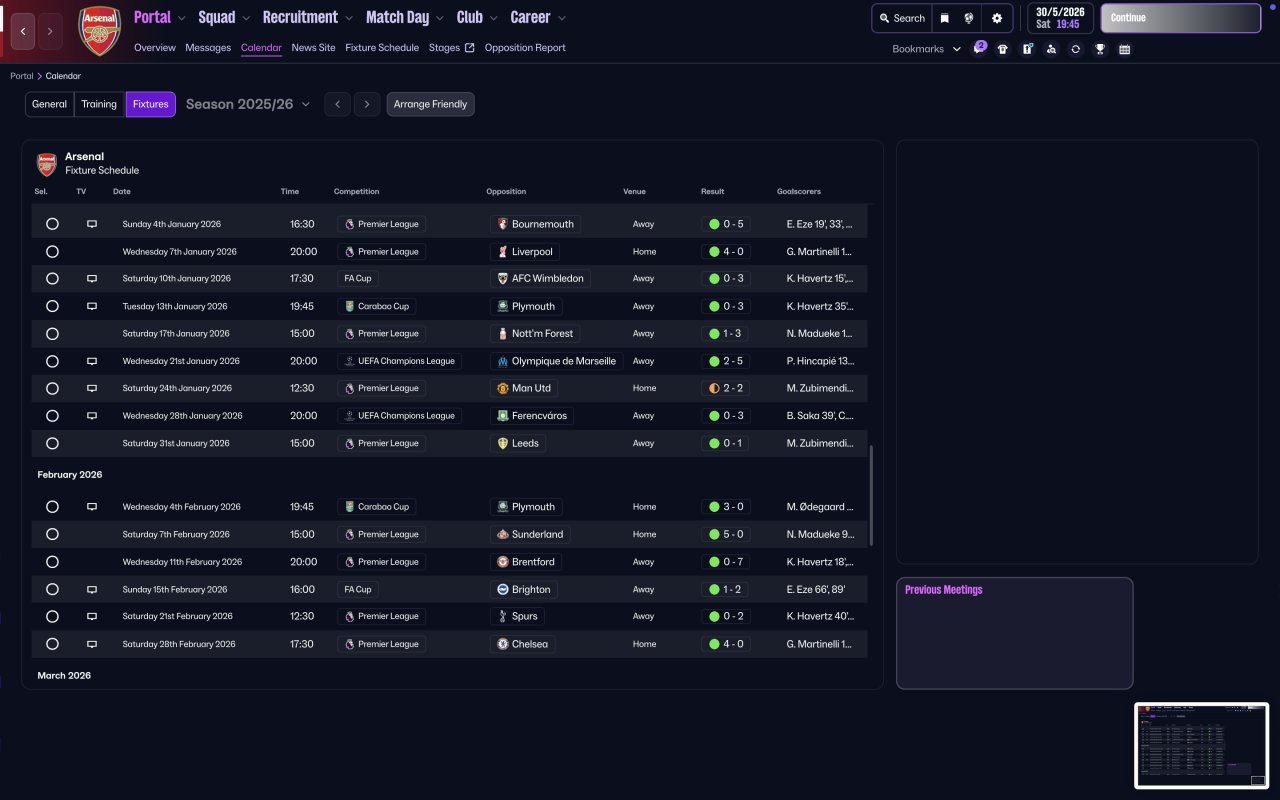Screen dimensions: 1280x800
Task: Open the globe world icon in top bar
Action: coord(969,18)
